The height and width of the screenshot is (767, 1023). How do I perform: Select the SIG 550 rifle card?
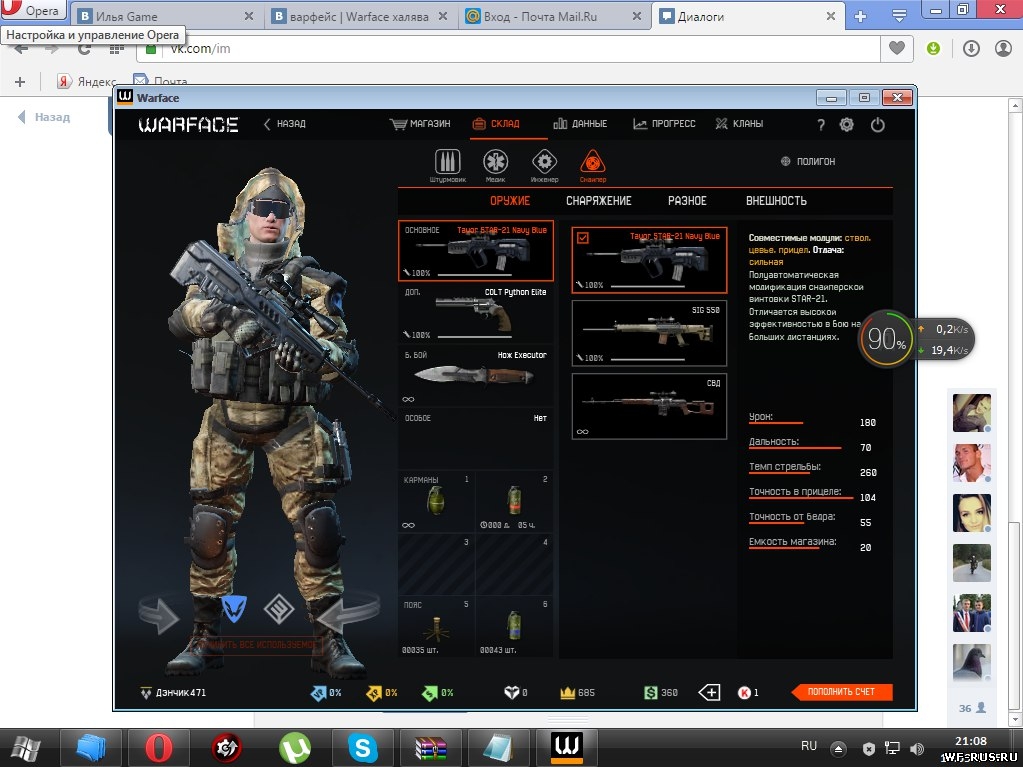(x=649, y=333)
